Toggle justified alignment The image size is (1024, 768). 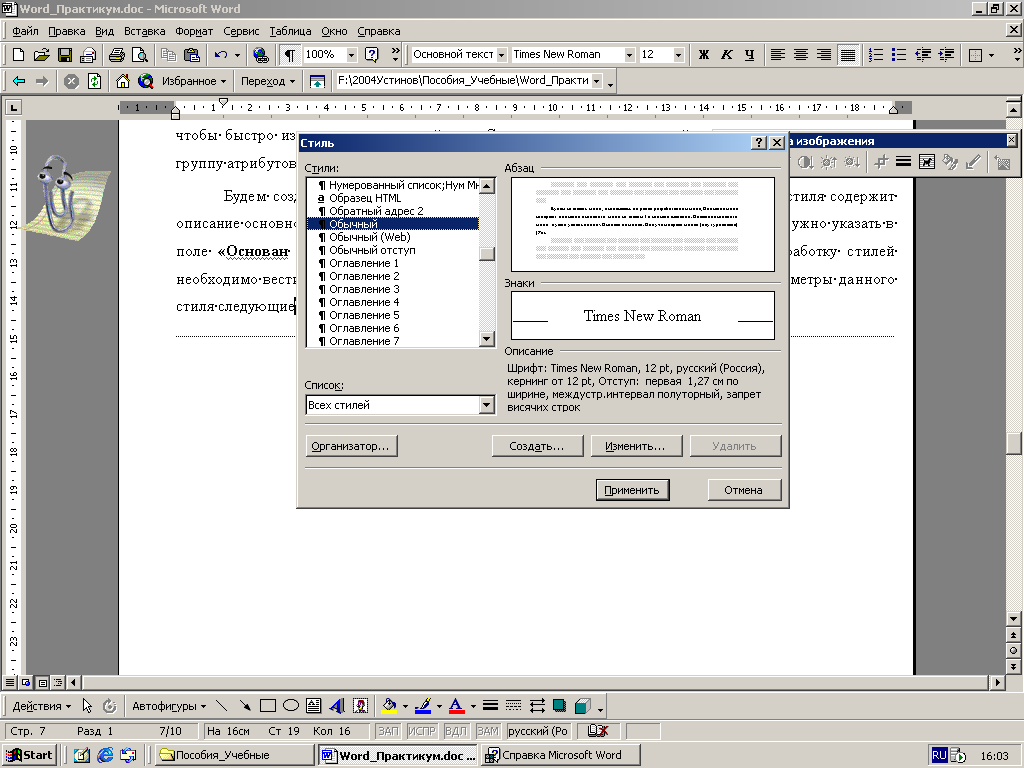[x=848, y=55]
